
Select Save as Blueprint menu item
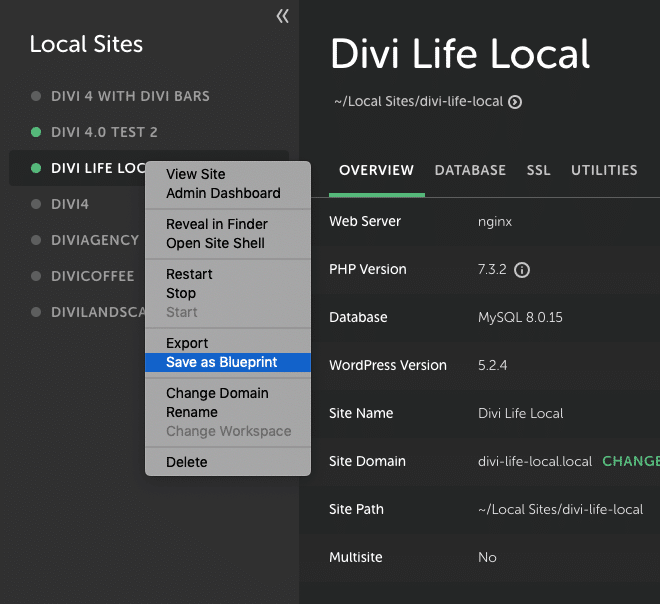pos(222,362)
